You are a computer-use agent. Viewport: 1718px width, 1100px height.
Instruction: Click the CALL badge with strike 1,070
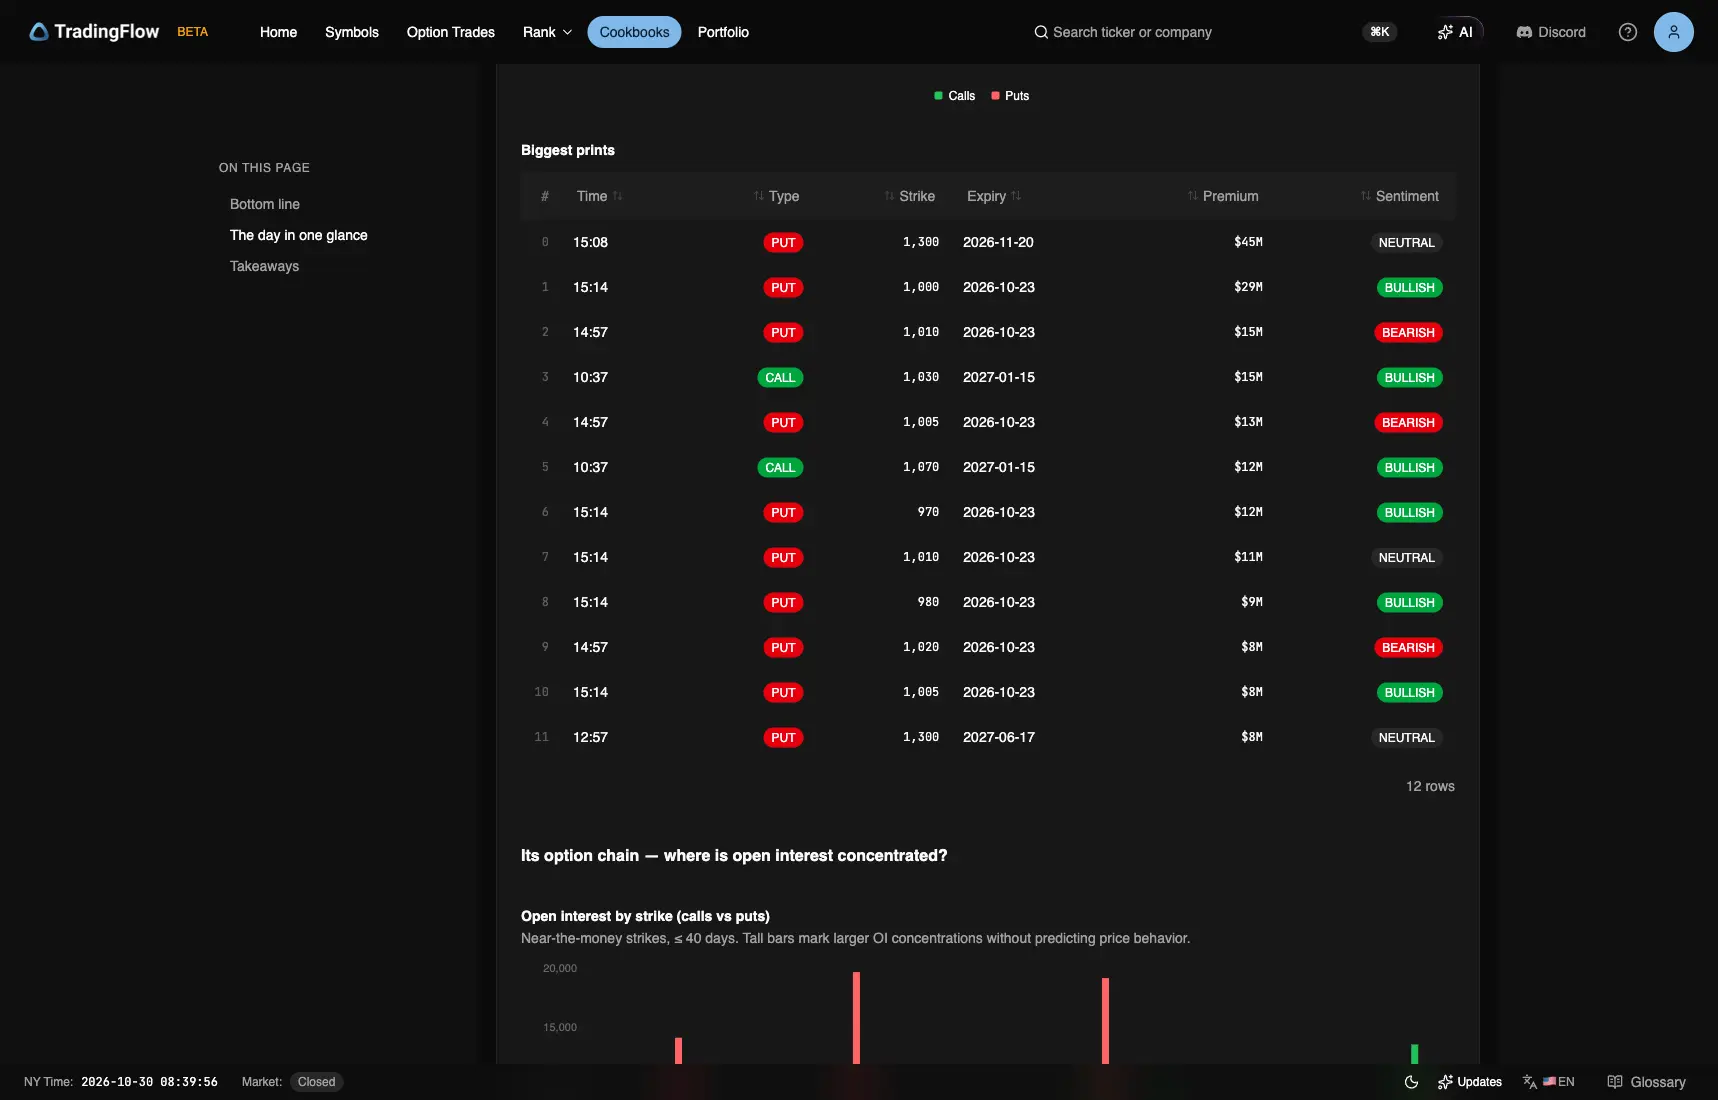(x=780, y=467)
